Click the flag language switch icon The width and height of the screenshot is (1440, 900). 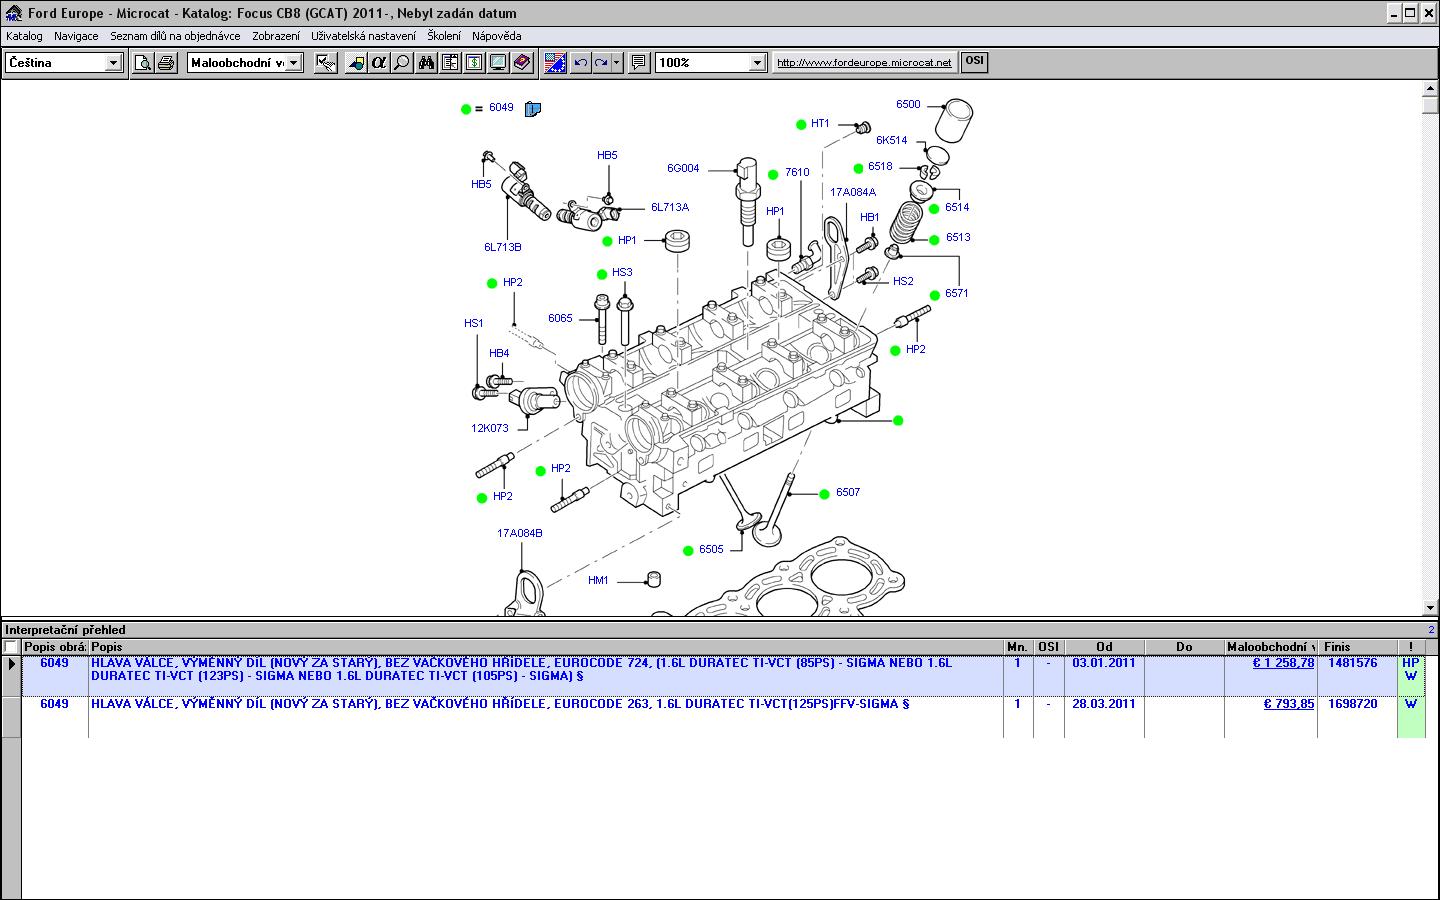[x=555, y=63]
